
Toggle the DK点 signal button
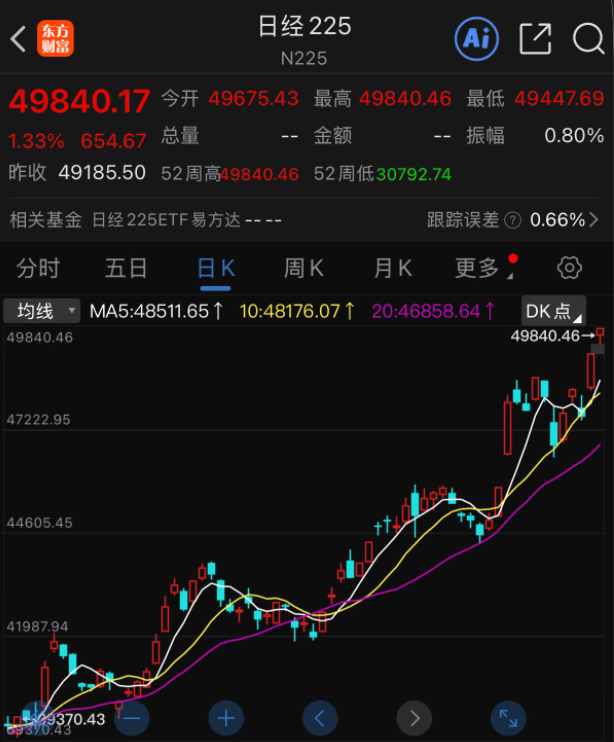pos(555,311)
